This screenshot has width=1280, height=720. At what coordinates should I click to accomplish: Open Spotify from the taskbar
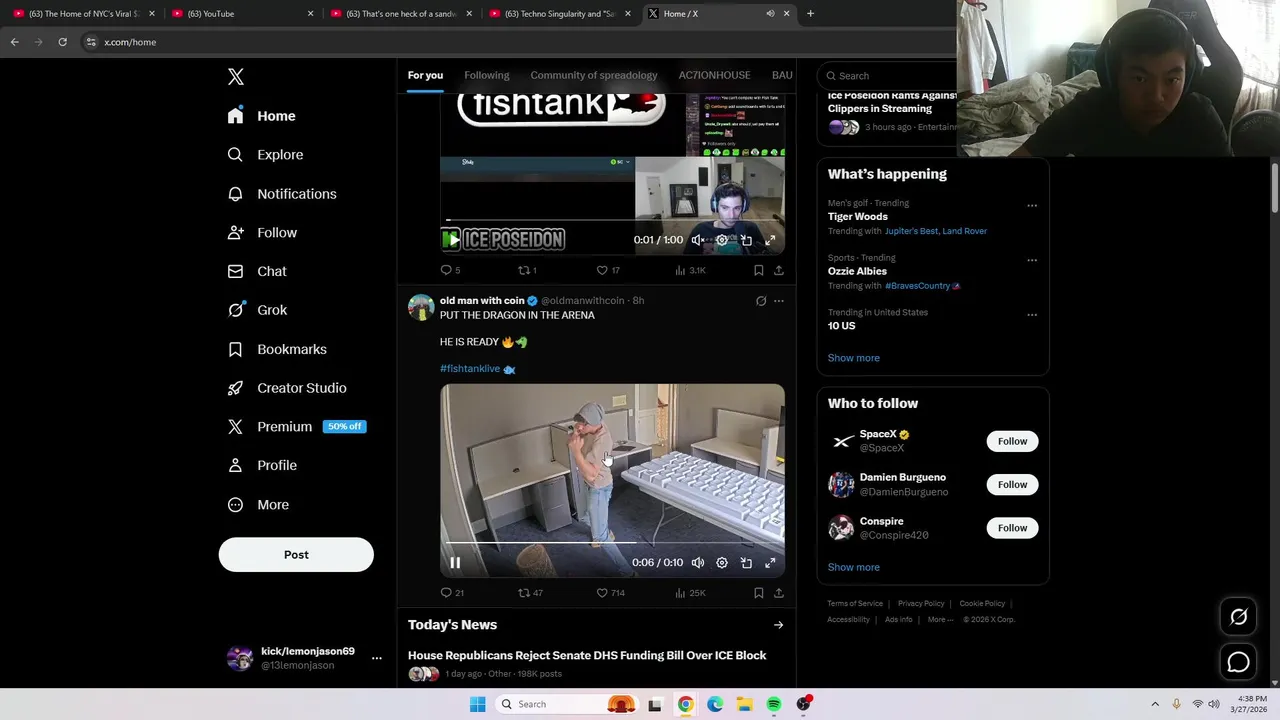(x=774, y=705)
